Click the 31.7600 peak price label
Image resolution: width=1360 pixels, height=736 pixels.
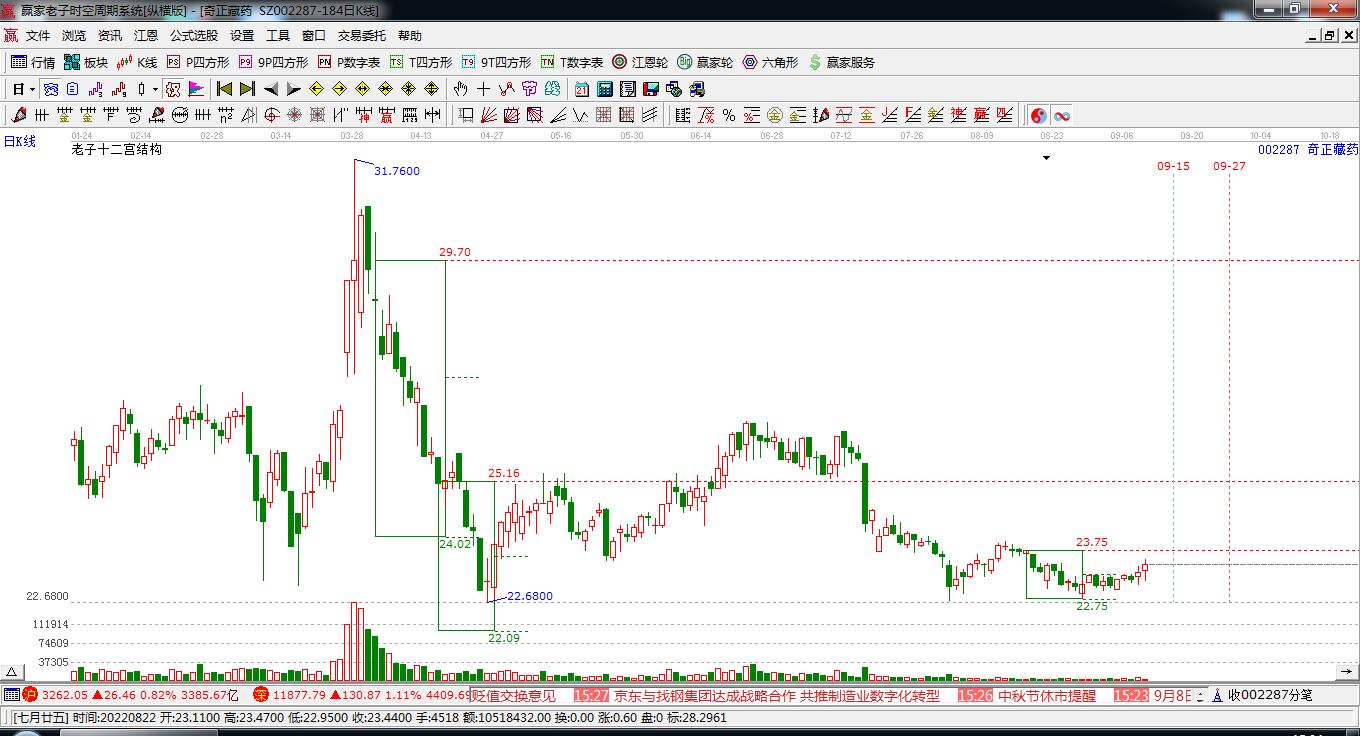point(397,171)
